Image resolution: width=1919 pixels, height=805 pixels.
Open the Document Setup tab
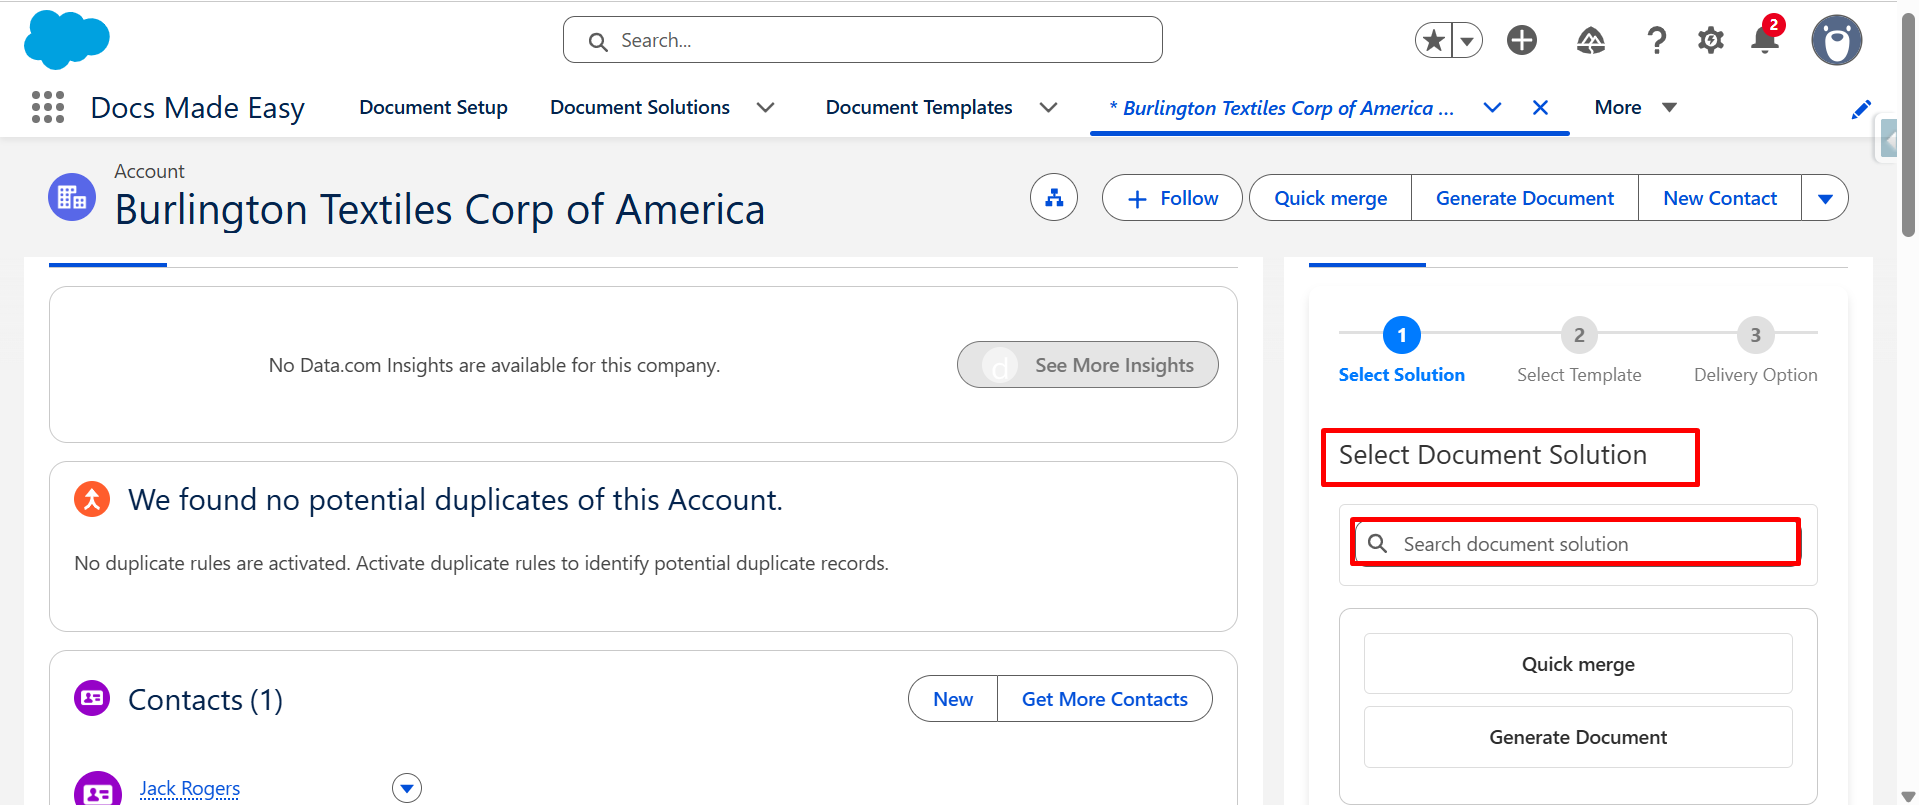[x=434, y=107]
